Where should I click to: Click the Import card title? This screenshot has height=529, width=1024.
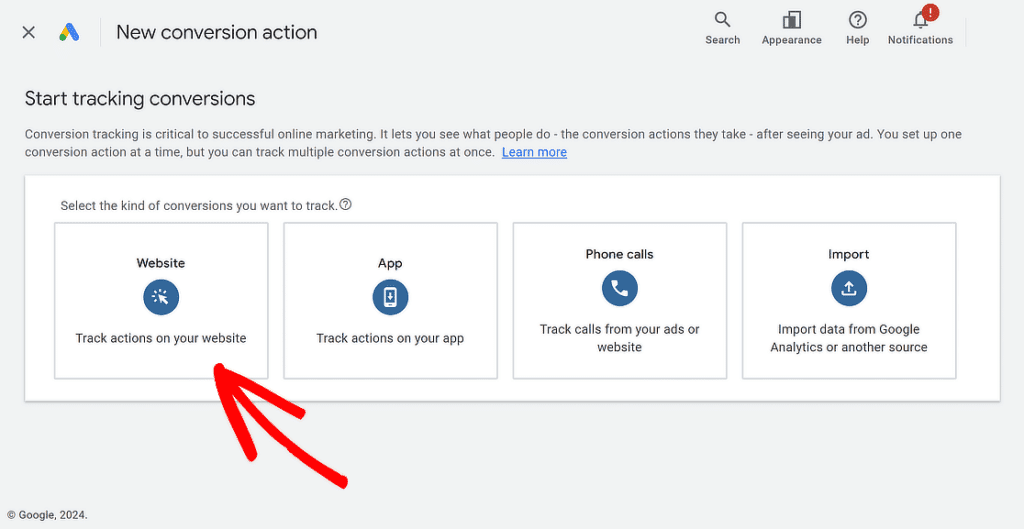pos(848,254)
